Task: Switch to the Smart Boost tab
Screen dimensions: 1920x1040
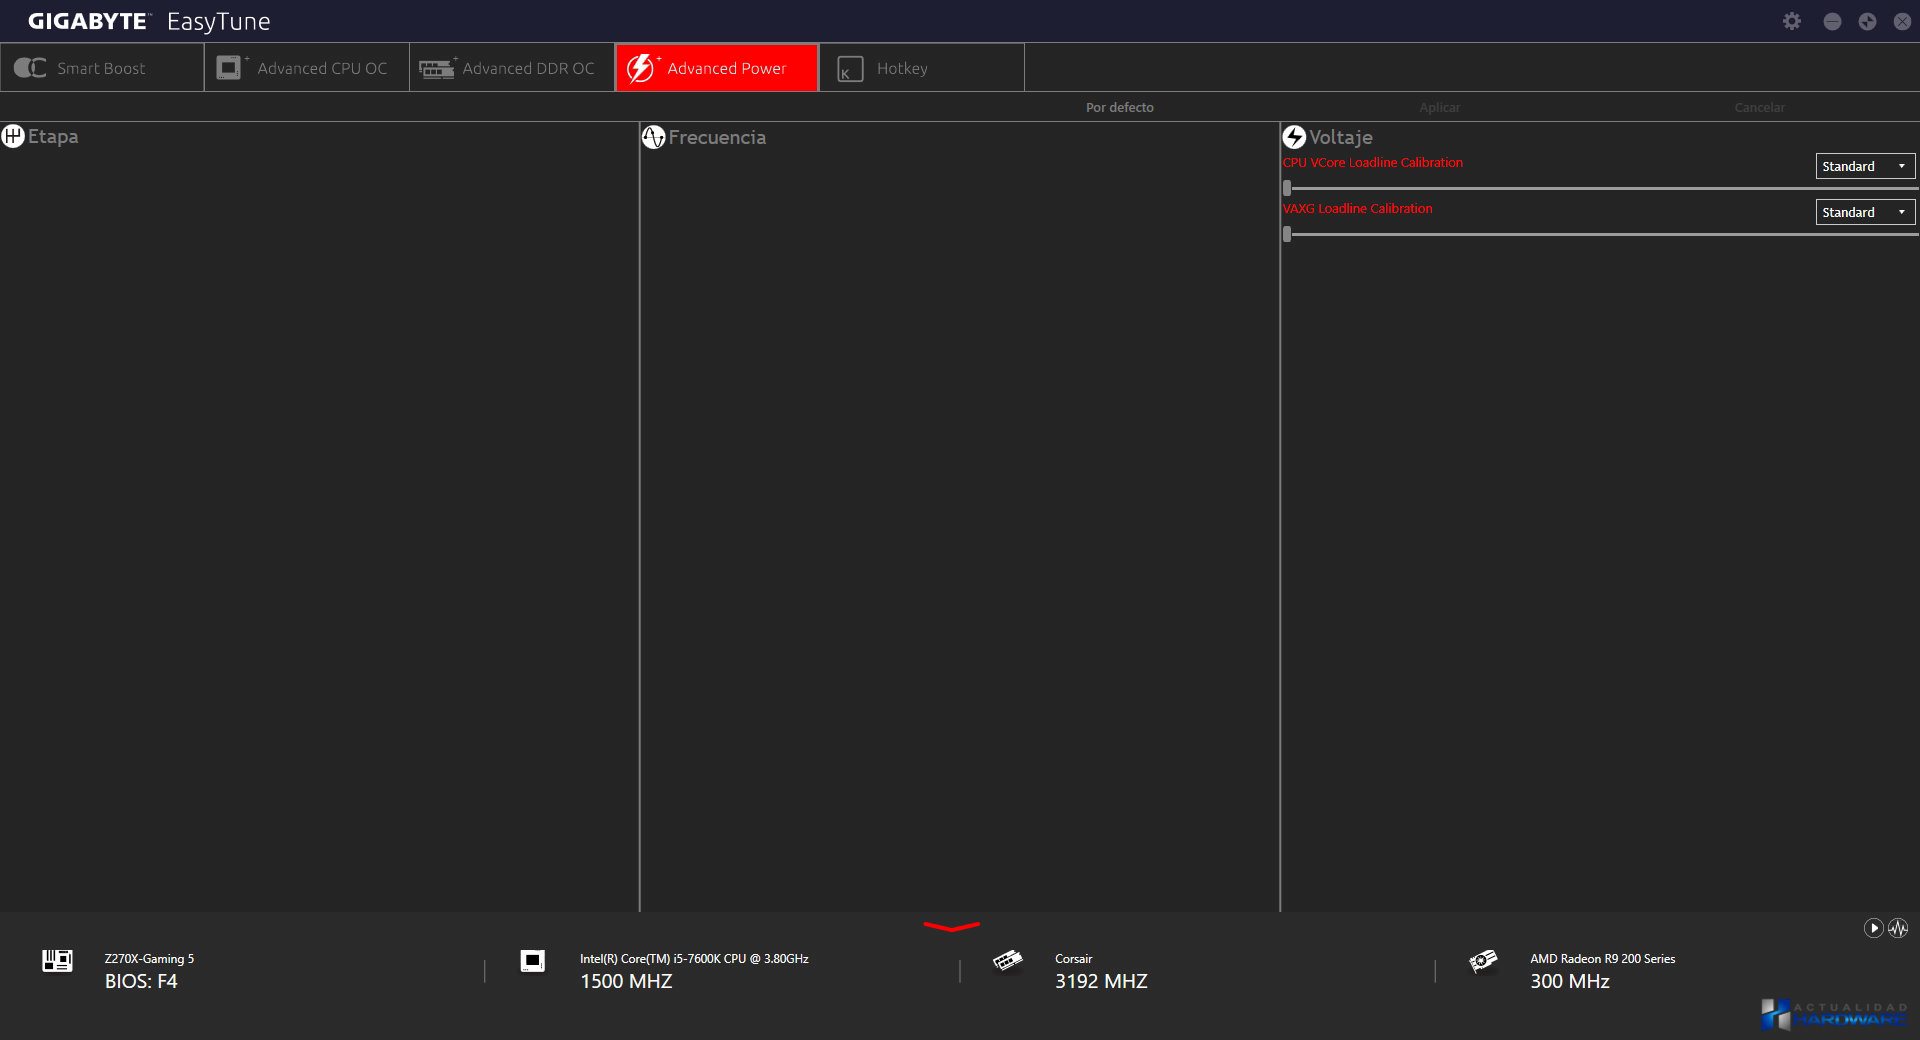Action: (101, 68)
